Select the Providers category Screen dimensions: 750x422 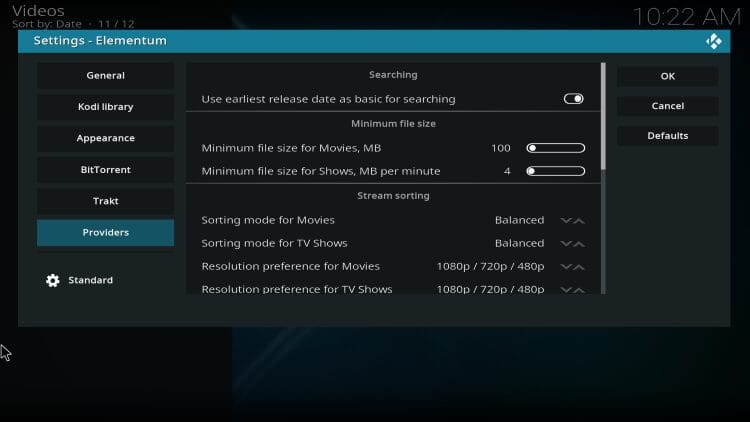[x=105, y=233]
